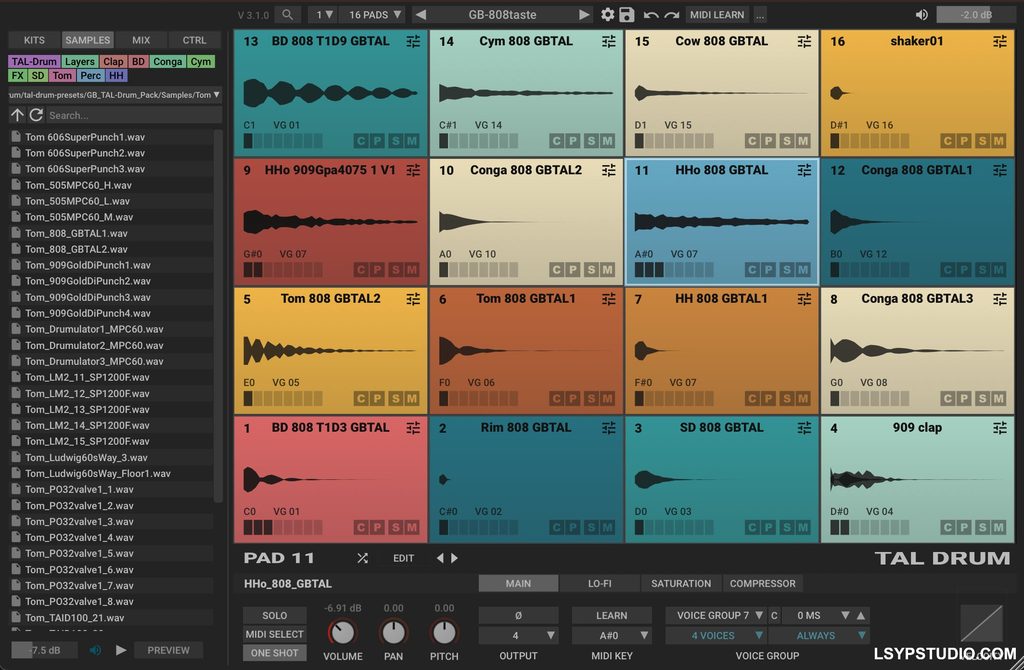Save preset with the floppy disk icon

coord(626,14)
